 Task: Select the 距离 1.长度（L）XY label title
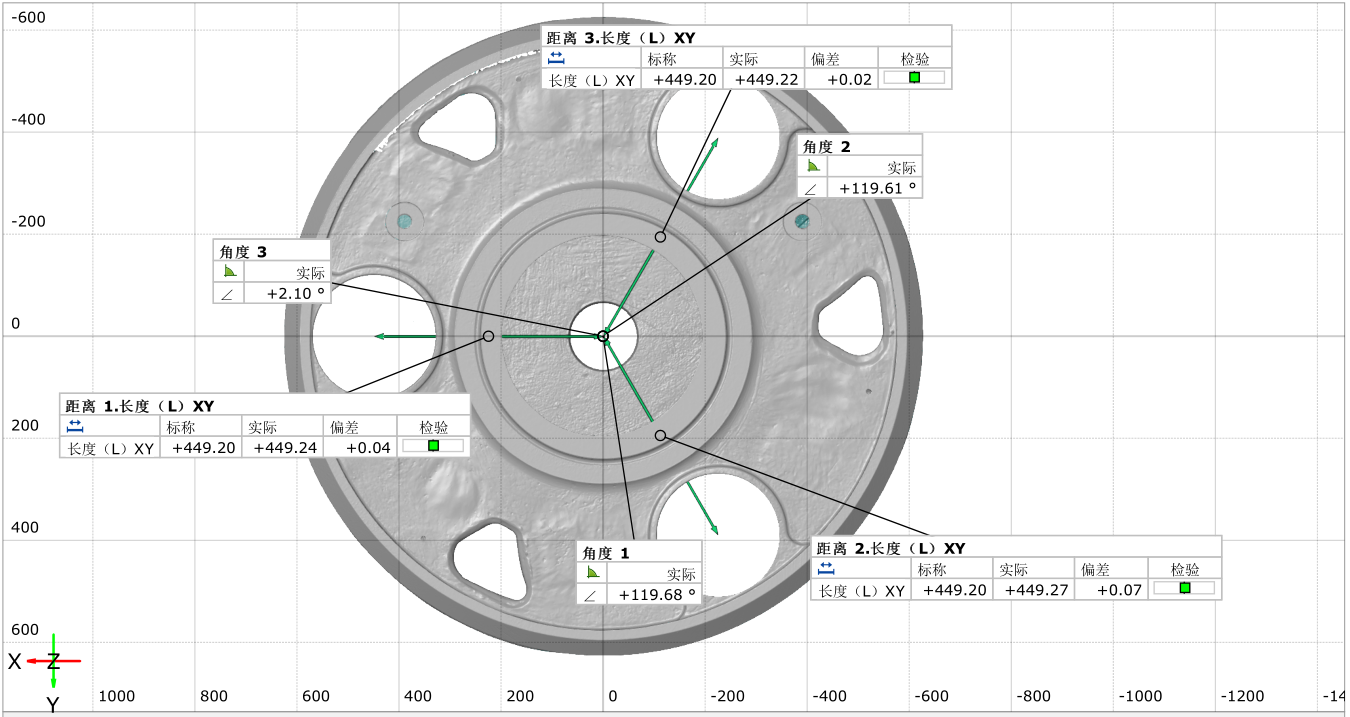tap(140, 405)
